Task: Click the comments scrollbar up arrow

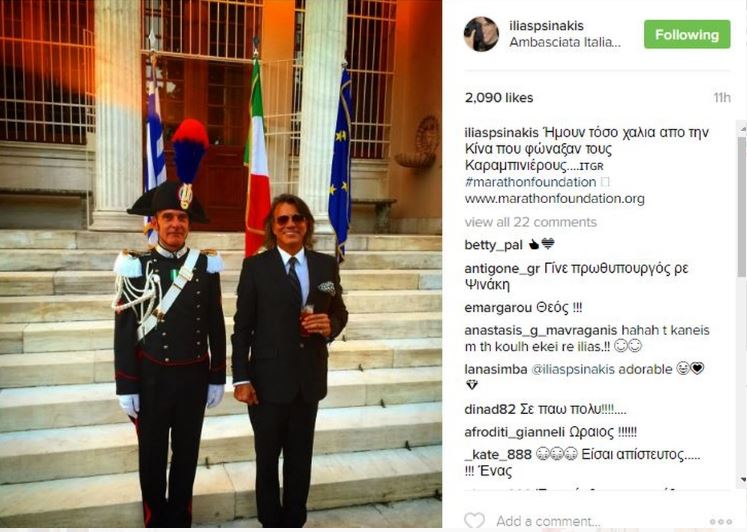Action: point(742,128)
